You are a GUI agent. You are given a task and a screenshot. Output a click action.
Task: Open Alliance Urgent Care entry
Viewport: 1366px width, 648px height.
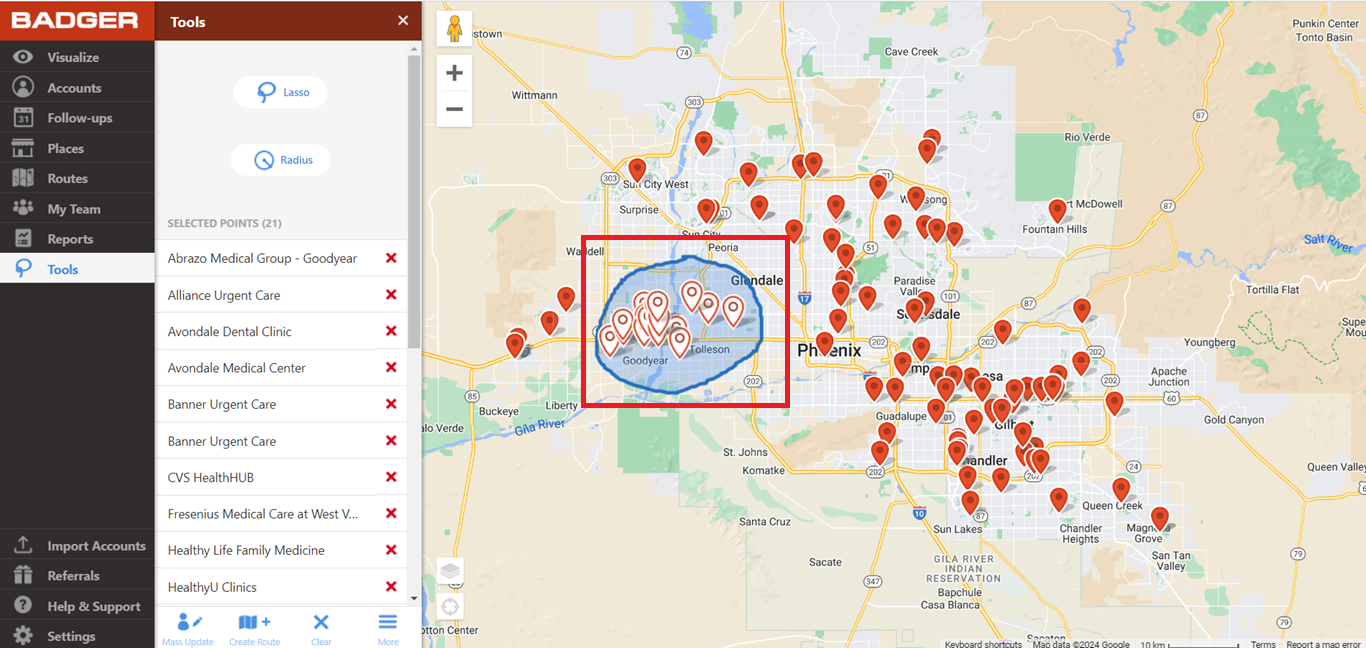(224, 295)
